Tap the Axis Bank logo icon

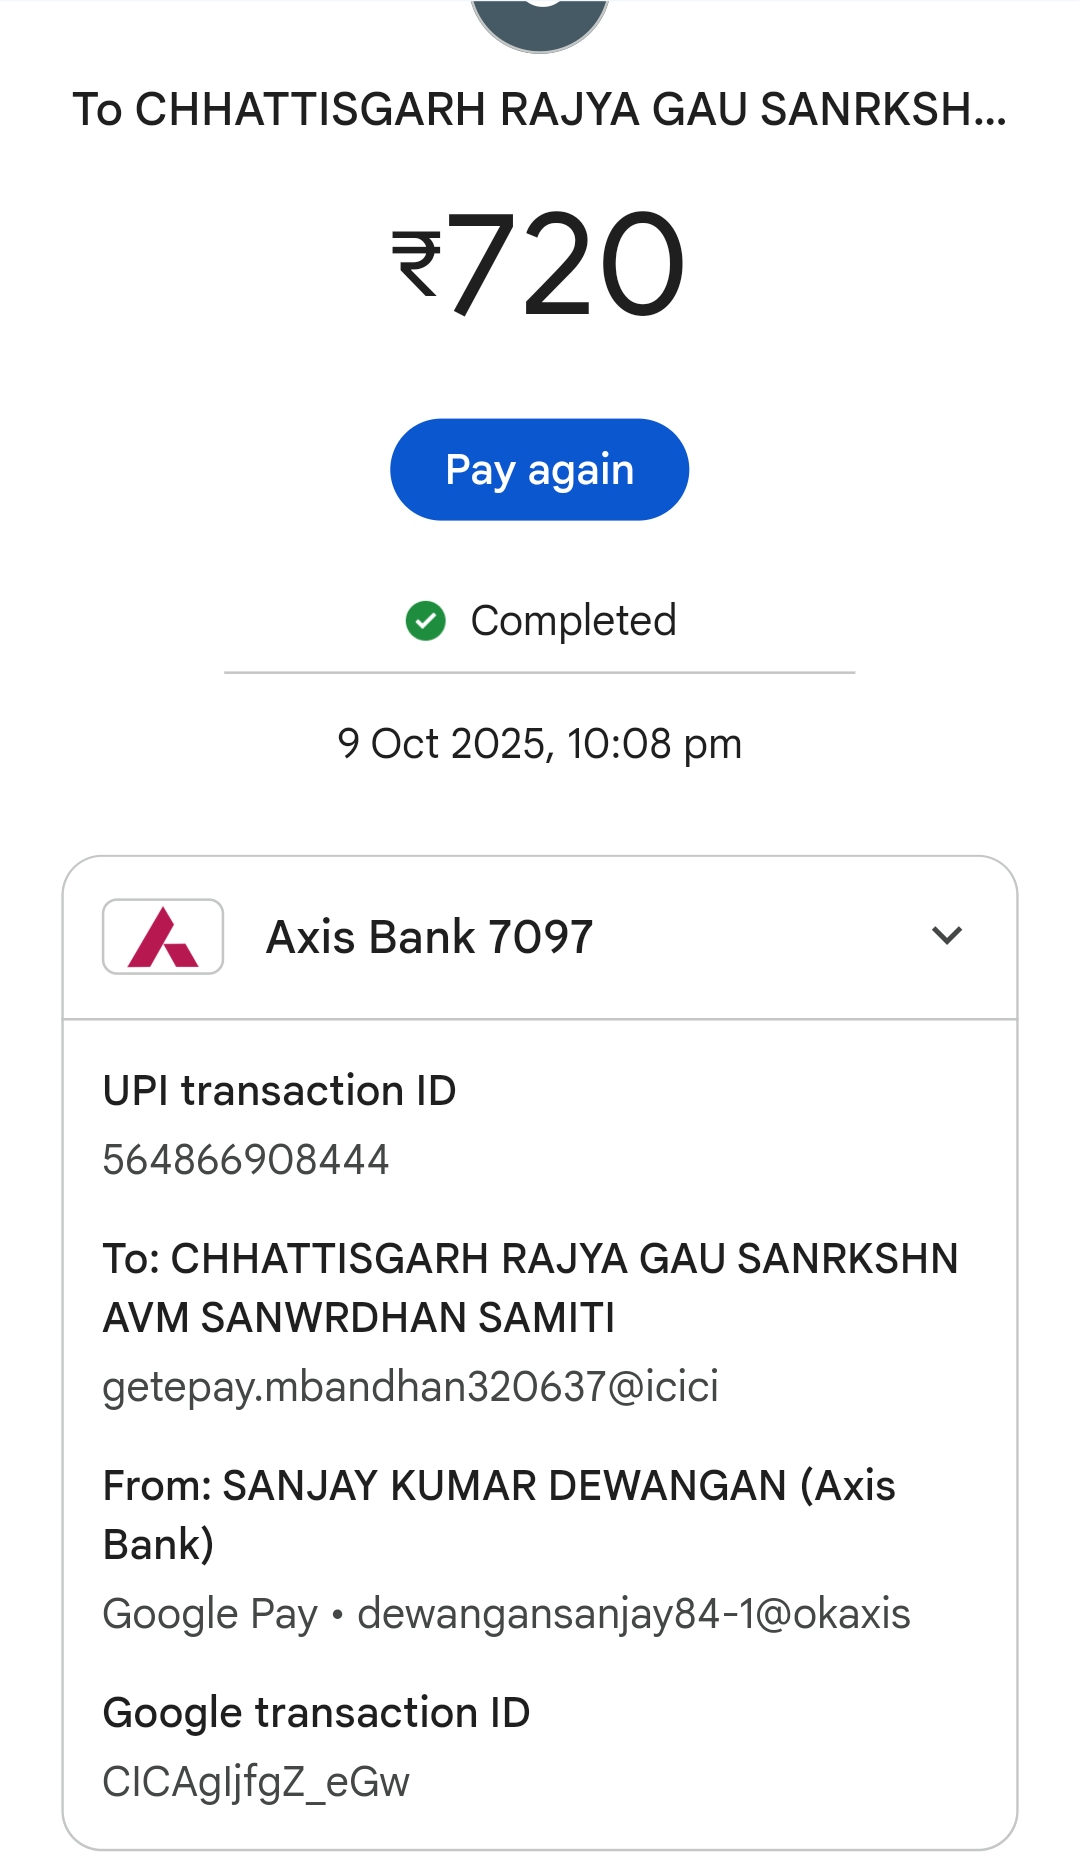tap(163, 937)
